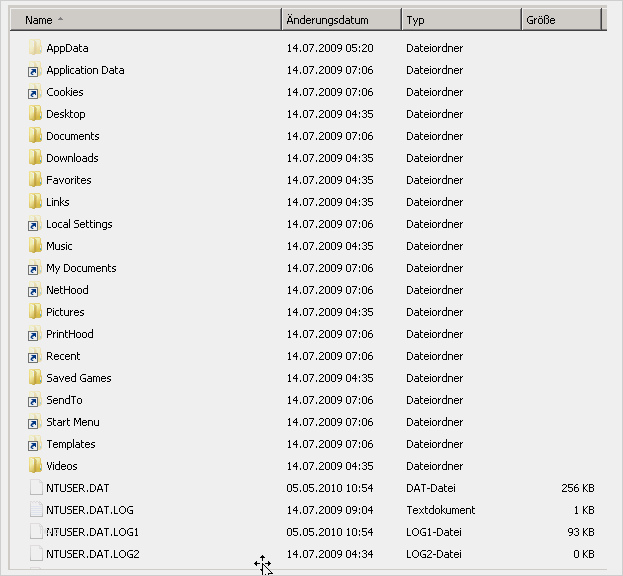The height and width of the screenshot is (576, 623).
Task: Select the Videos folder icon
Action: tap(35, 466)
